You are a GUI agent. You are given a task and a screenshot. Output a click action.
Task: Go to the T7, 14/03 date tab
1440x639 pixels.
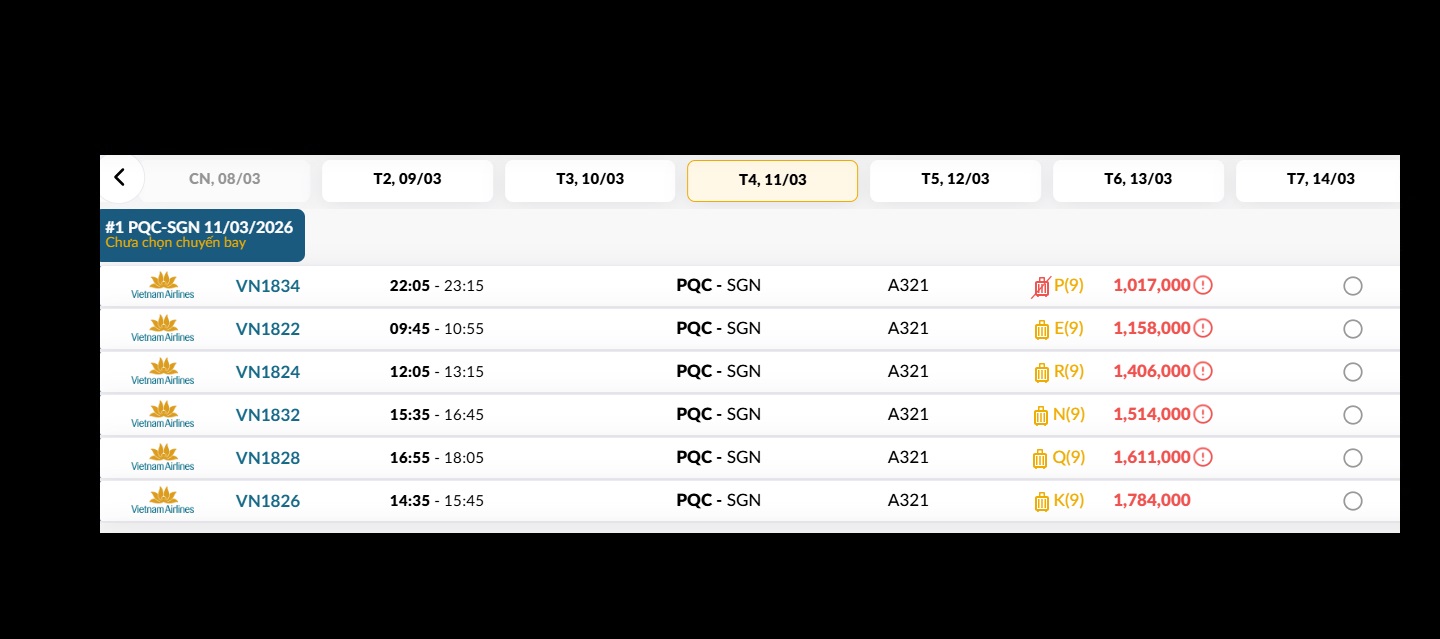[1320, 180]
